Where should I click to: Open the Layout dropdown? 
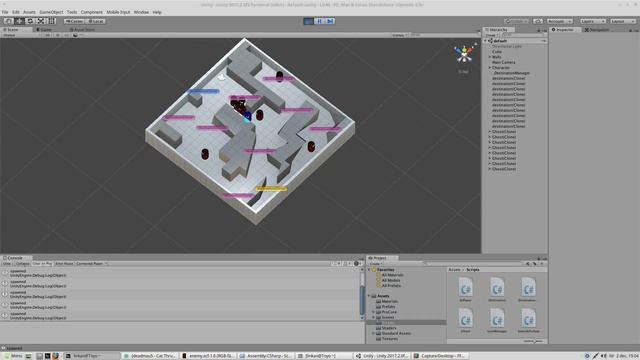click(623, 21)
